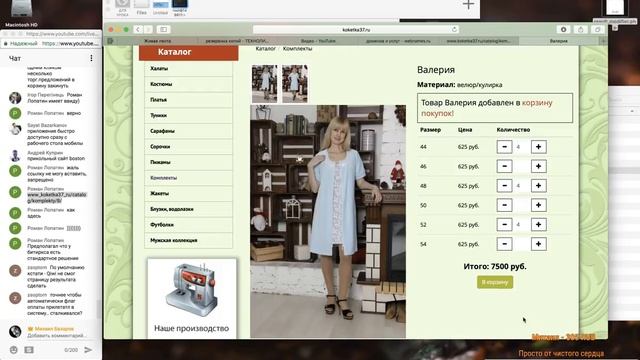The width and height of the screenshot is (640, 360).
Task: Switch to Живая лента Safari tab
Action: point(157,41)
